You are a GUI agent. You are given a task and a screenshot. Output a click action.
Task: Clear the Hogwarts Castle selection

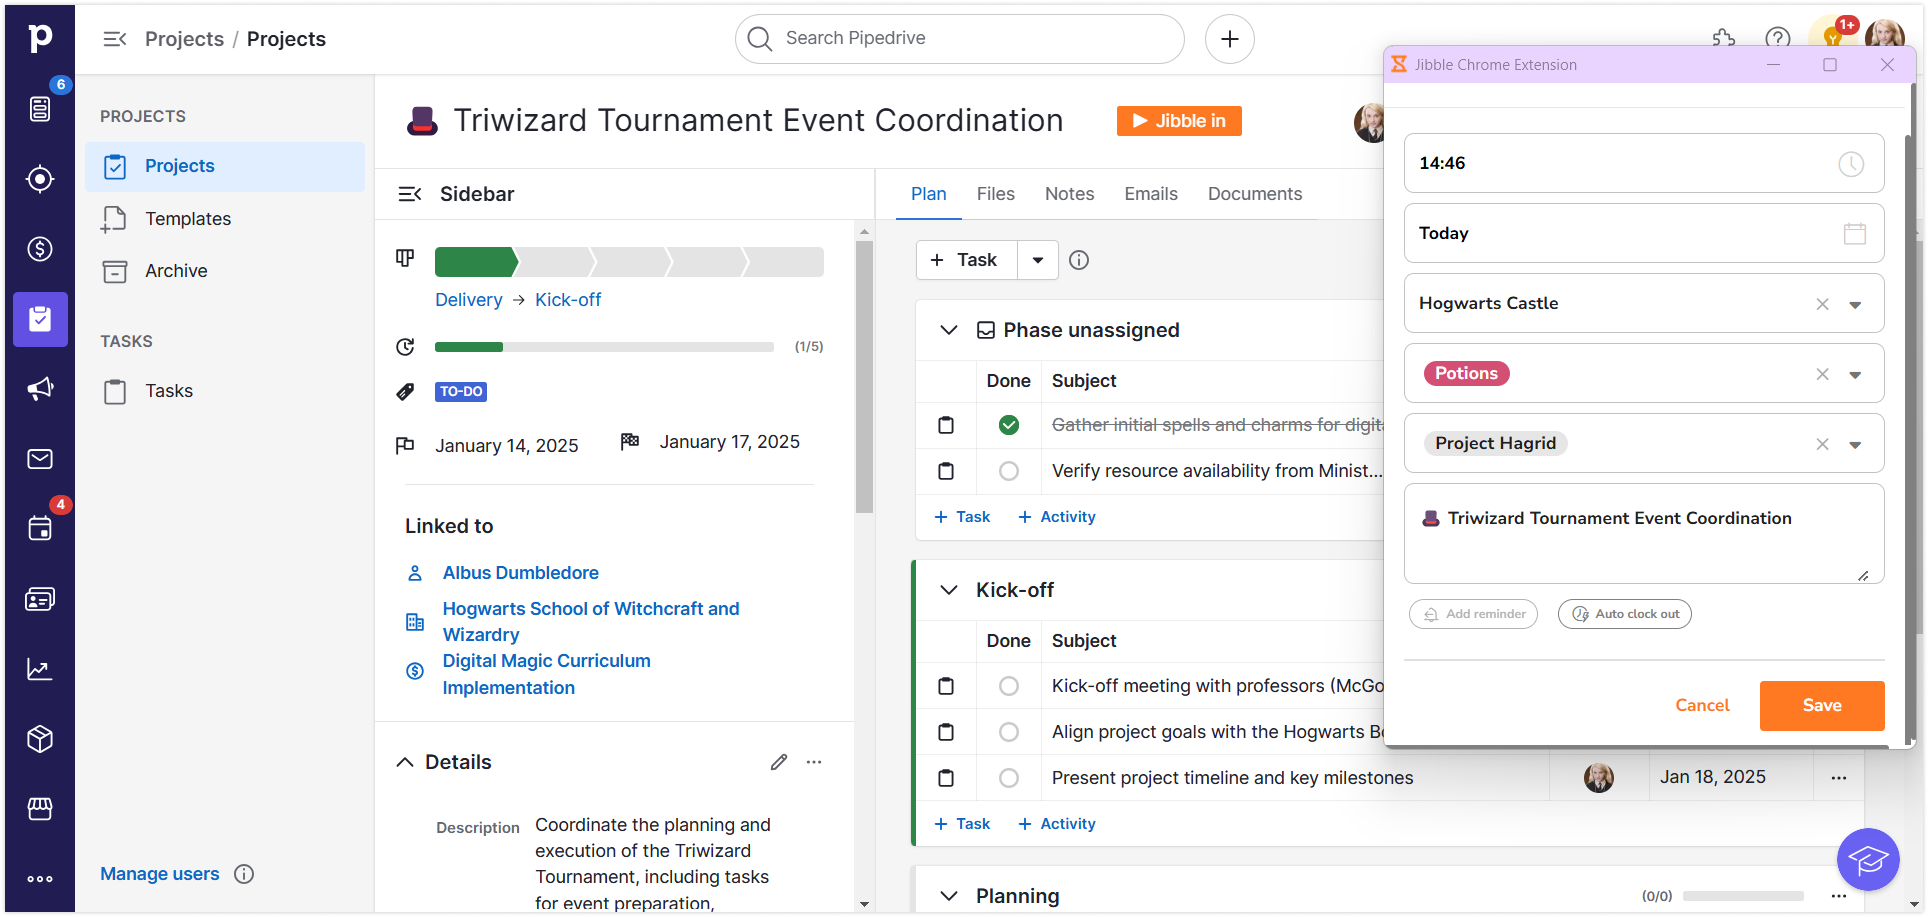(x=1822, y=304)
